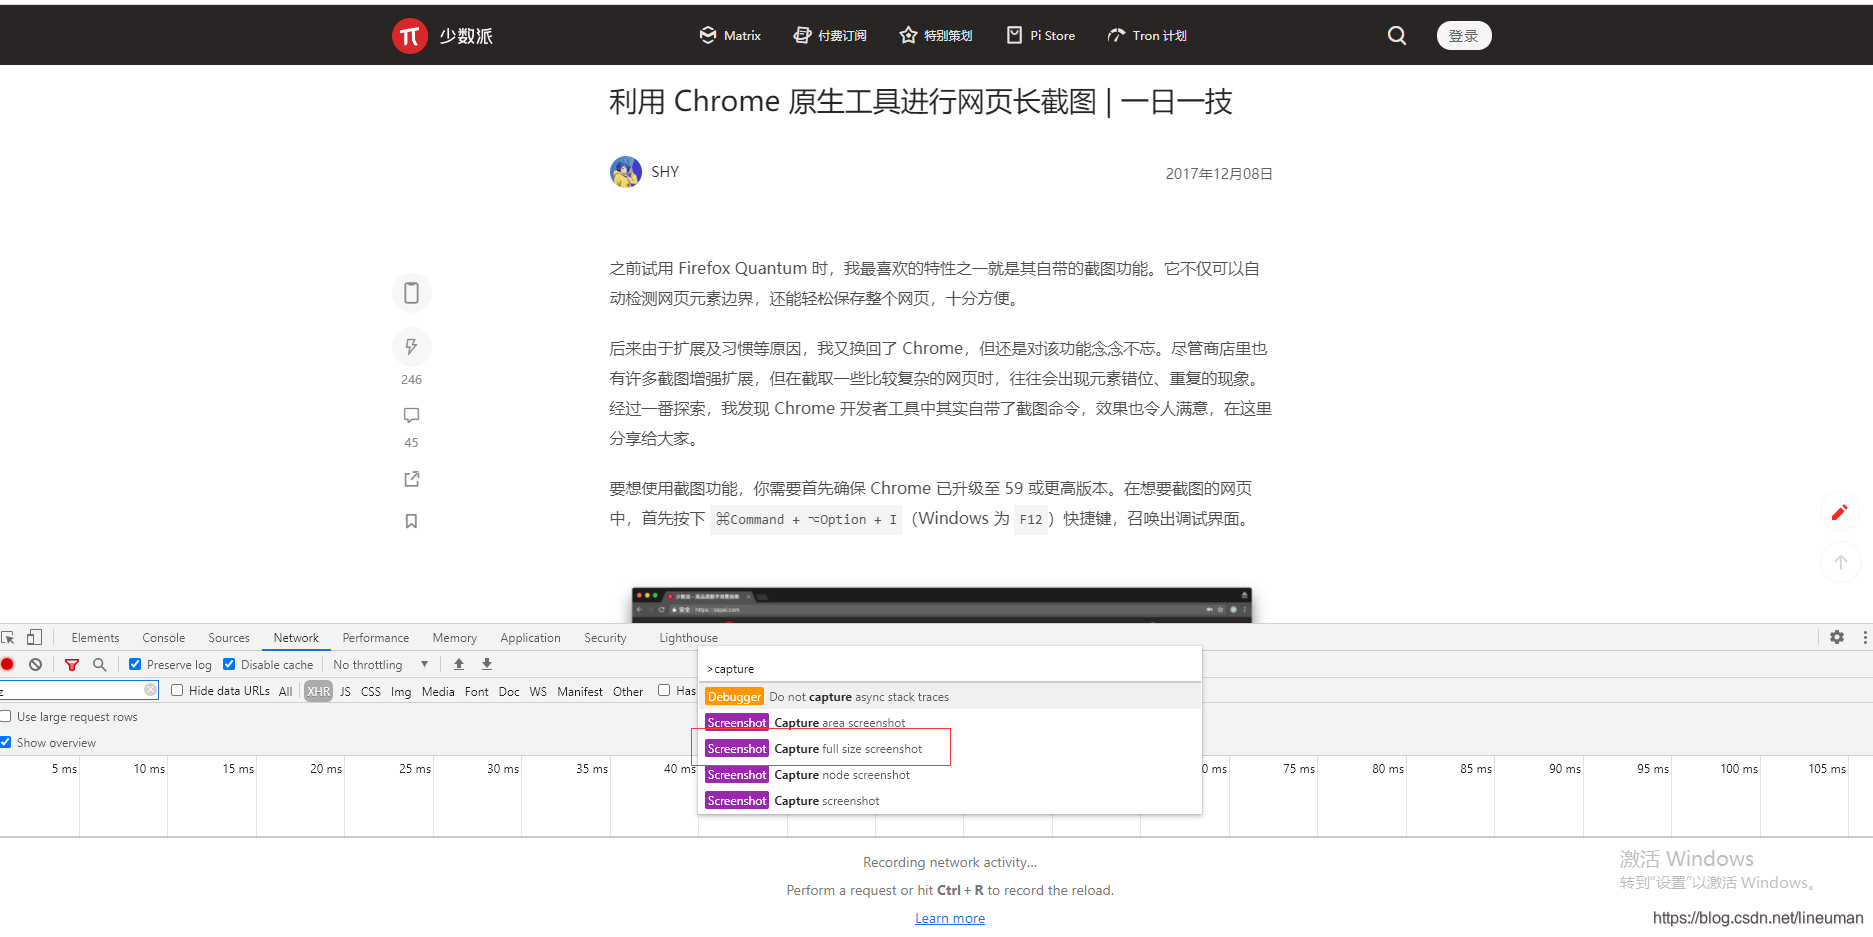Switch to the Sources tab
The height and width of the screenshot is (937, 1873).
229,638
